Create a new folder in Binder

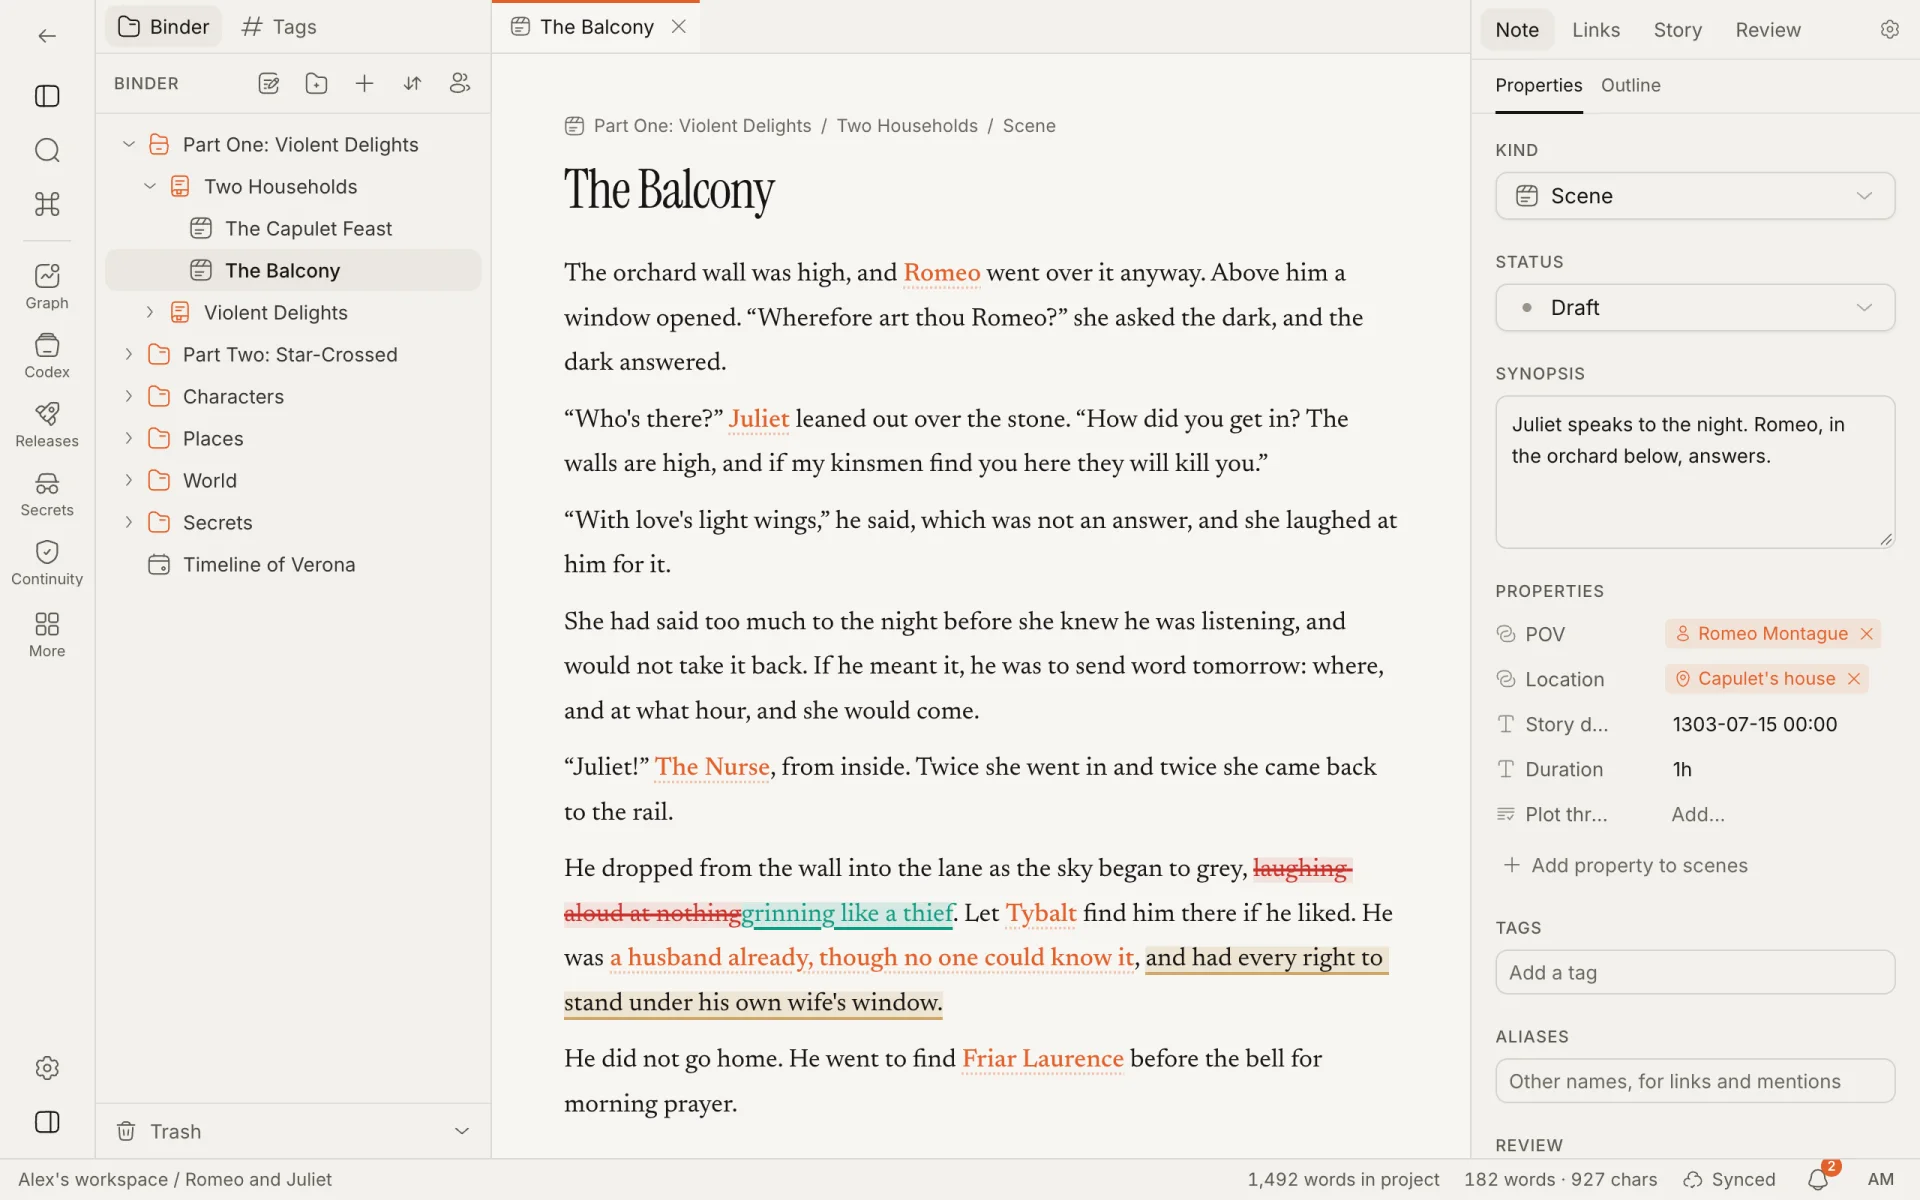[316, 83]
